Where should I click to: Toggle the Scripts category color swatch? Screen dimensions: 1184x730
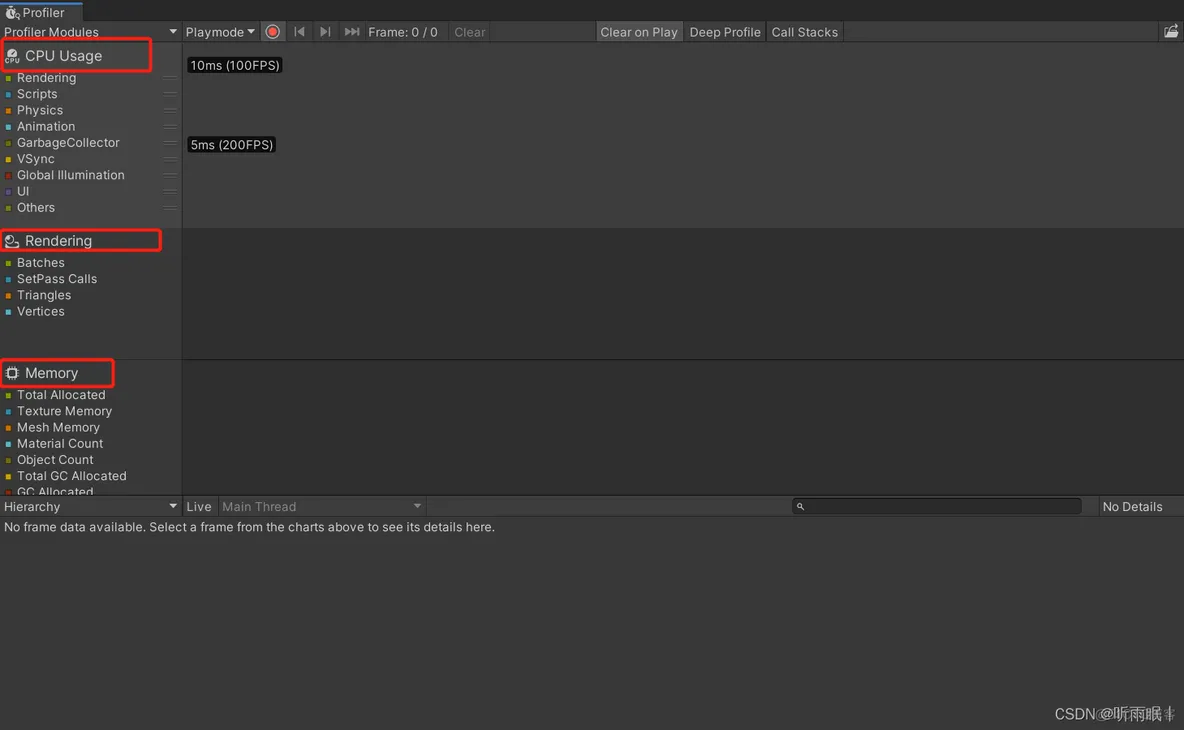(8, 94)
